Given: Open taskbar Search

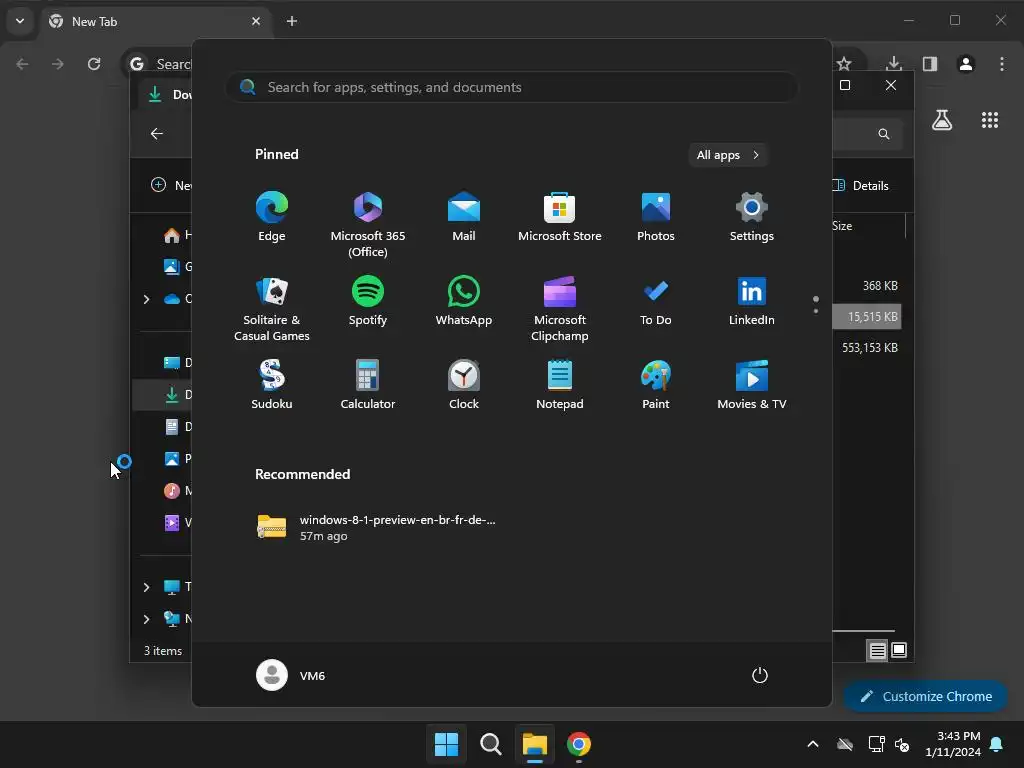Looking at the screenshot, I should 490,744.
